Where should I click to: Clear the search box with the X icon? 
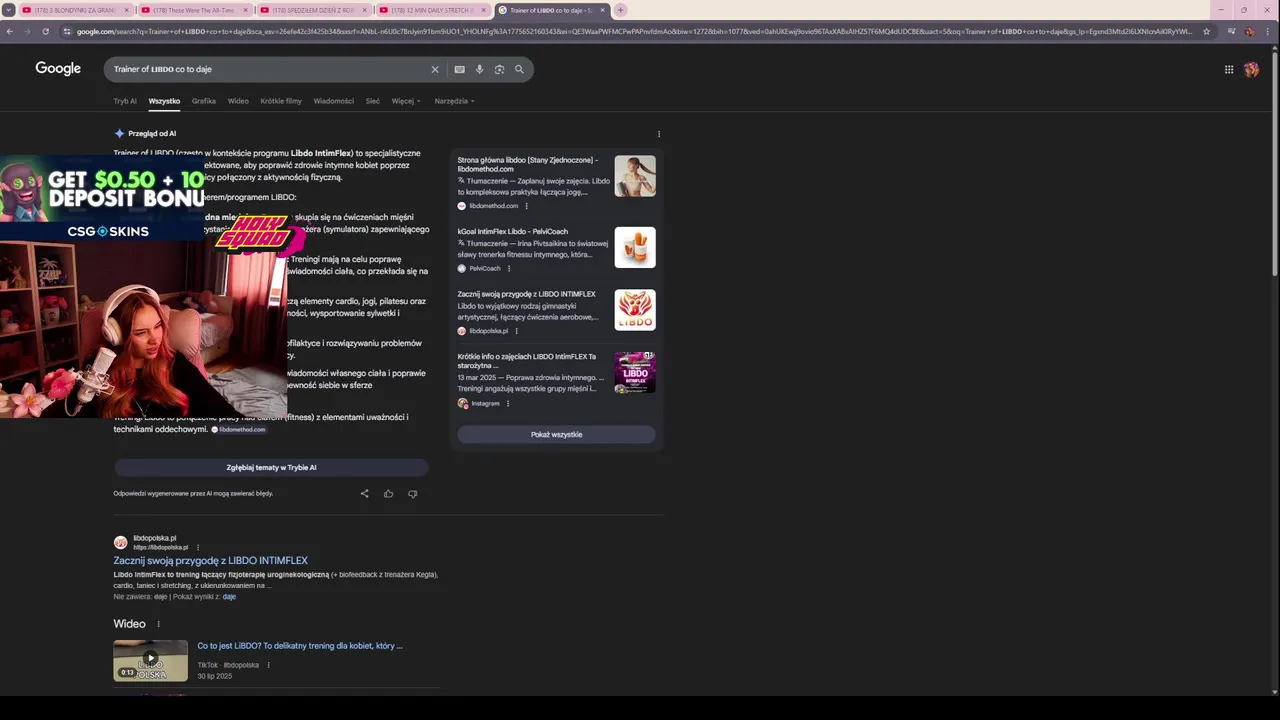(435, 69)
